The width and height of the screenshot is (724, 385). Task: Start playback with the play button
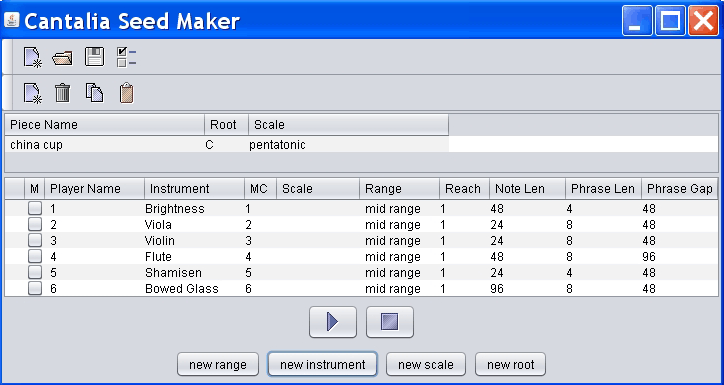click(333, 322)
